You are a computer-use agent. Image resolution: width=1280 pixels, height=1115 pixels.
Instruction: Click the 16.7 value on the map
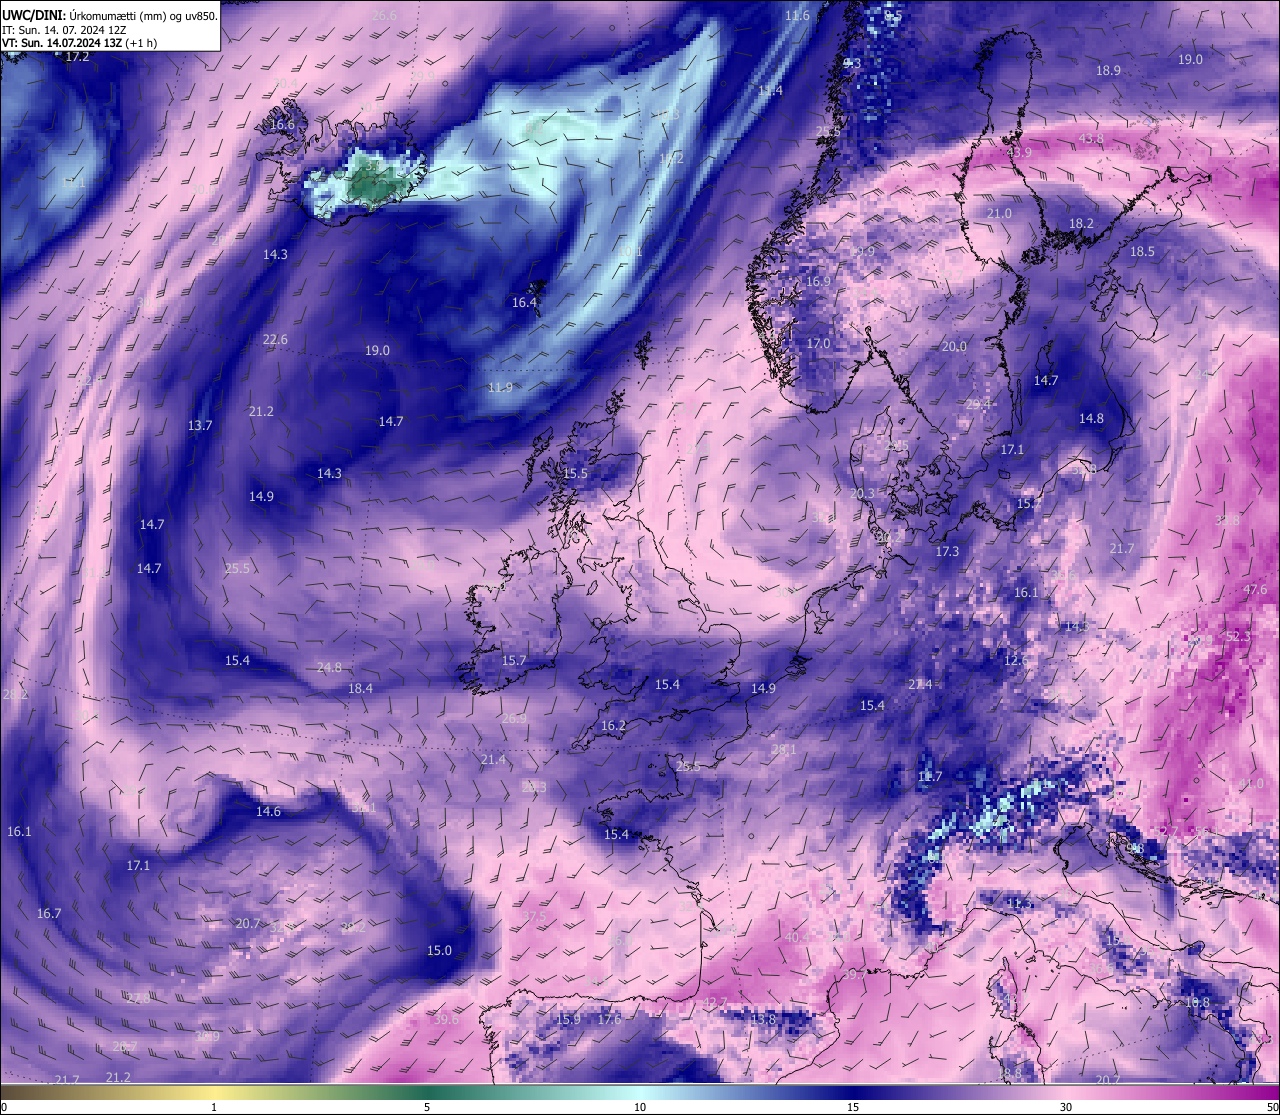pos(49,914)
